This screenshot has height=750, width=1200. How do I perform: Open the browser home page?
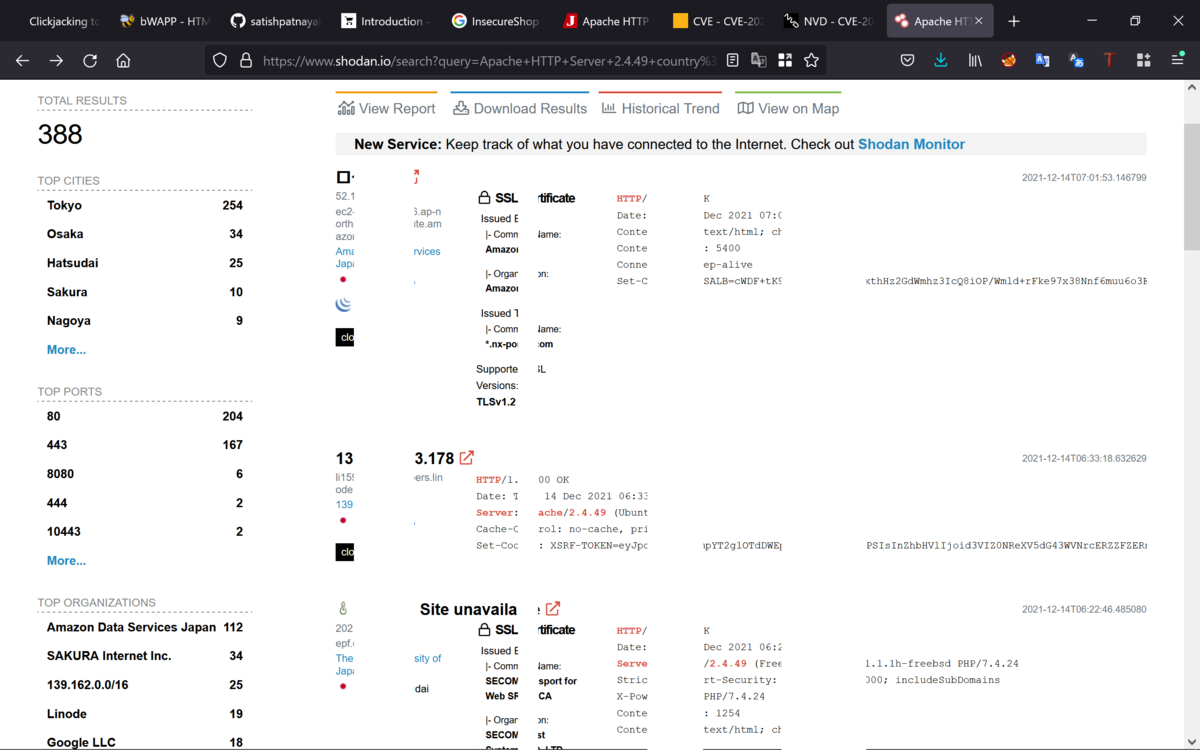tap(123, 61)
